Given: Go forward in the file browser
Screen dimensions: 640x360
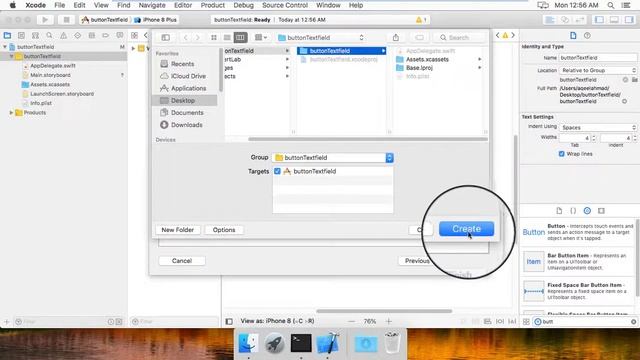Looking at the screenshot, I should pos(198,38).
